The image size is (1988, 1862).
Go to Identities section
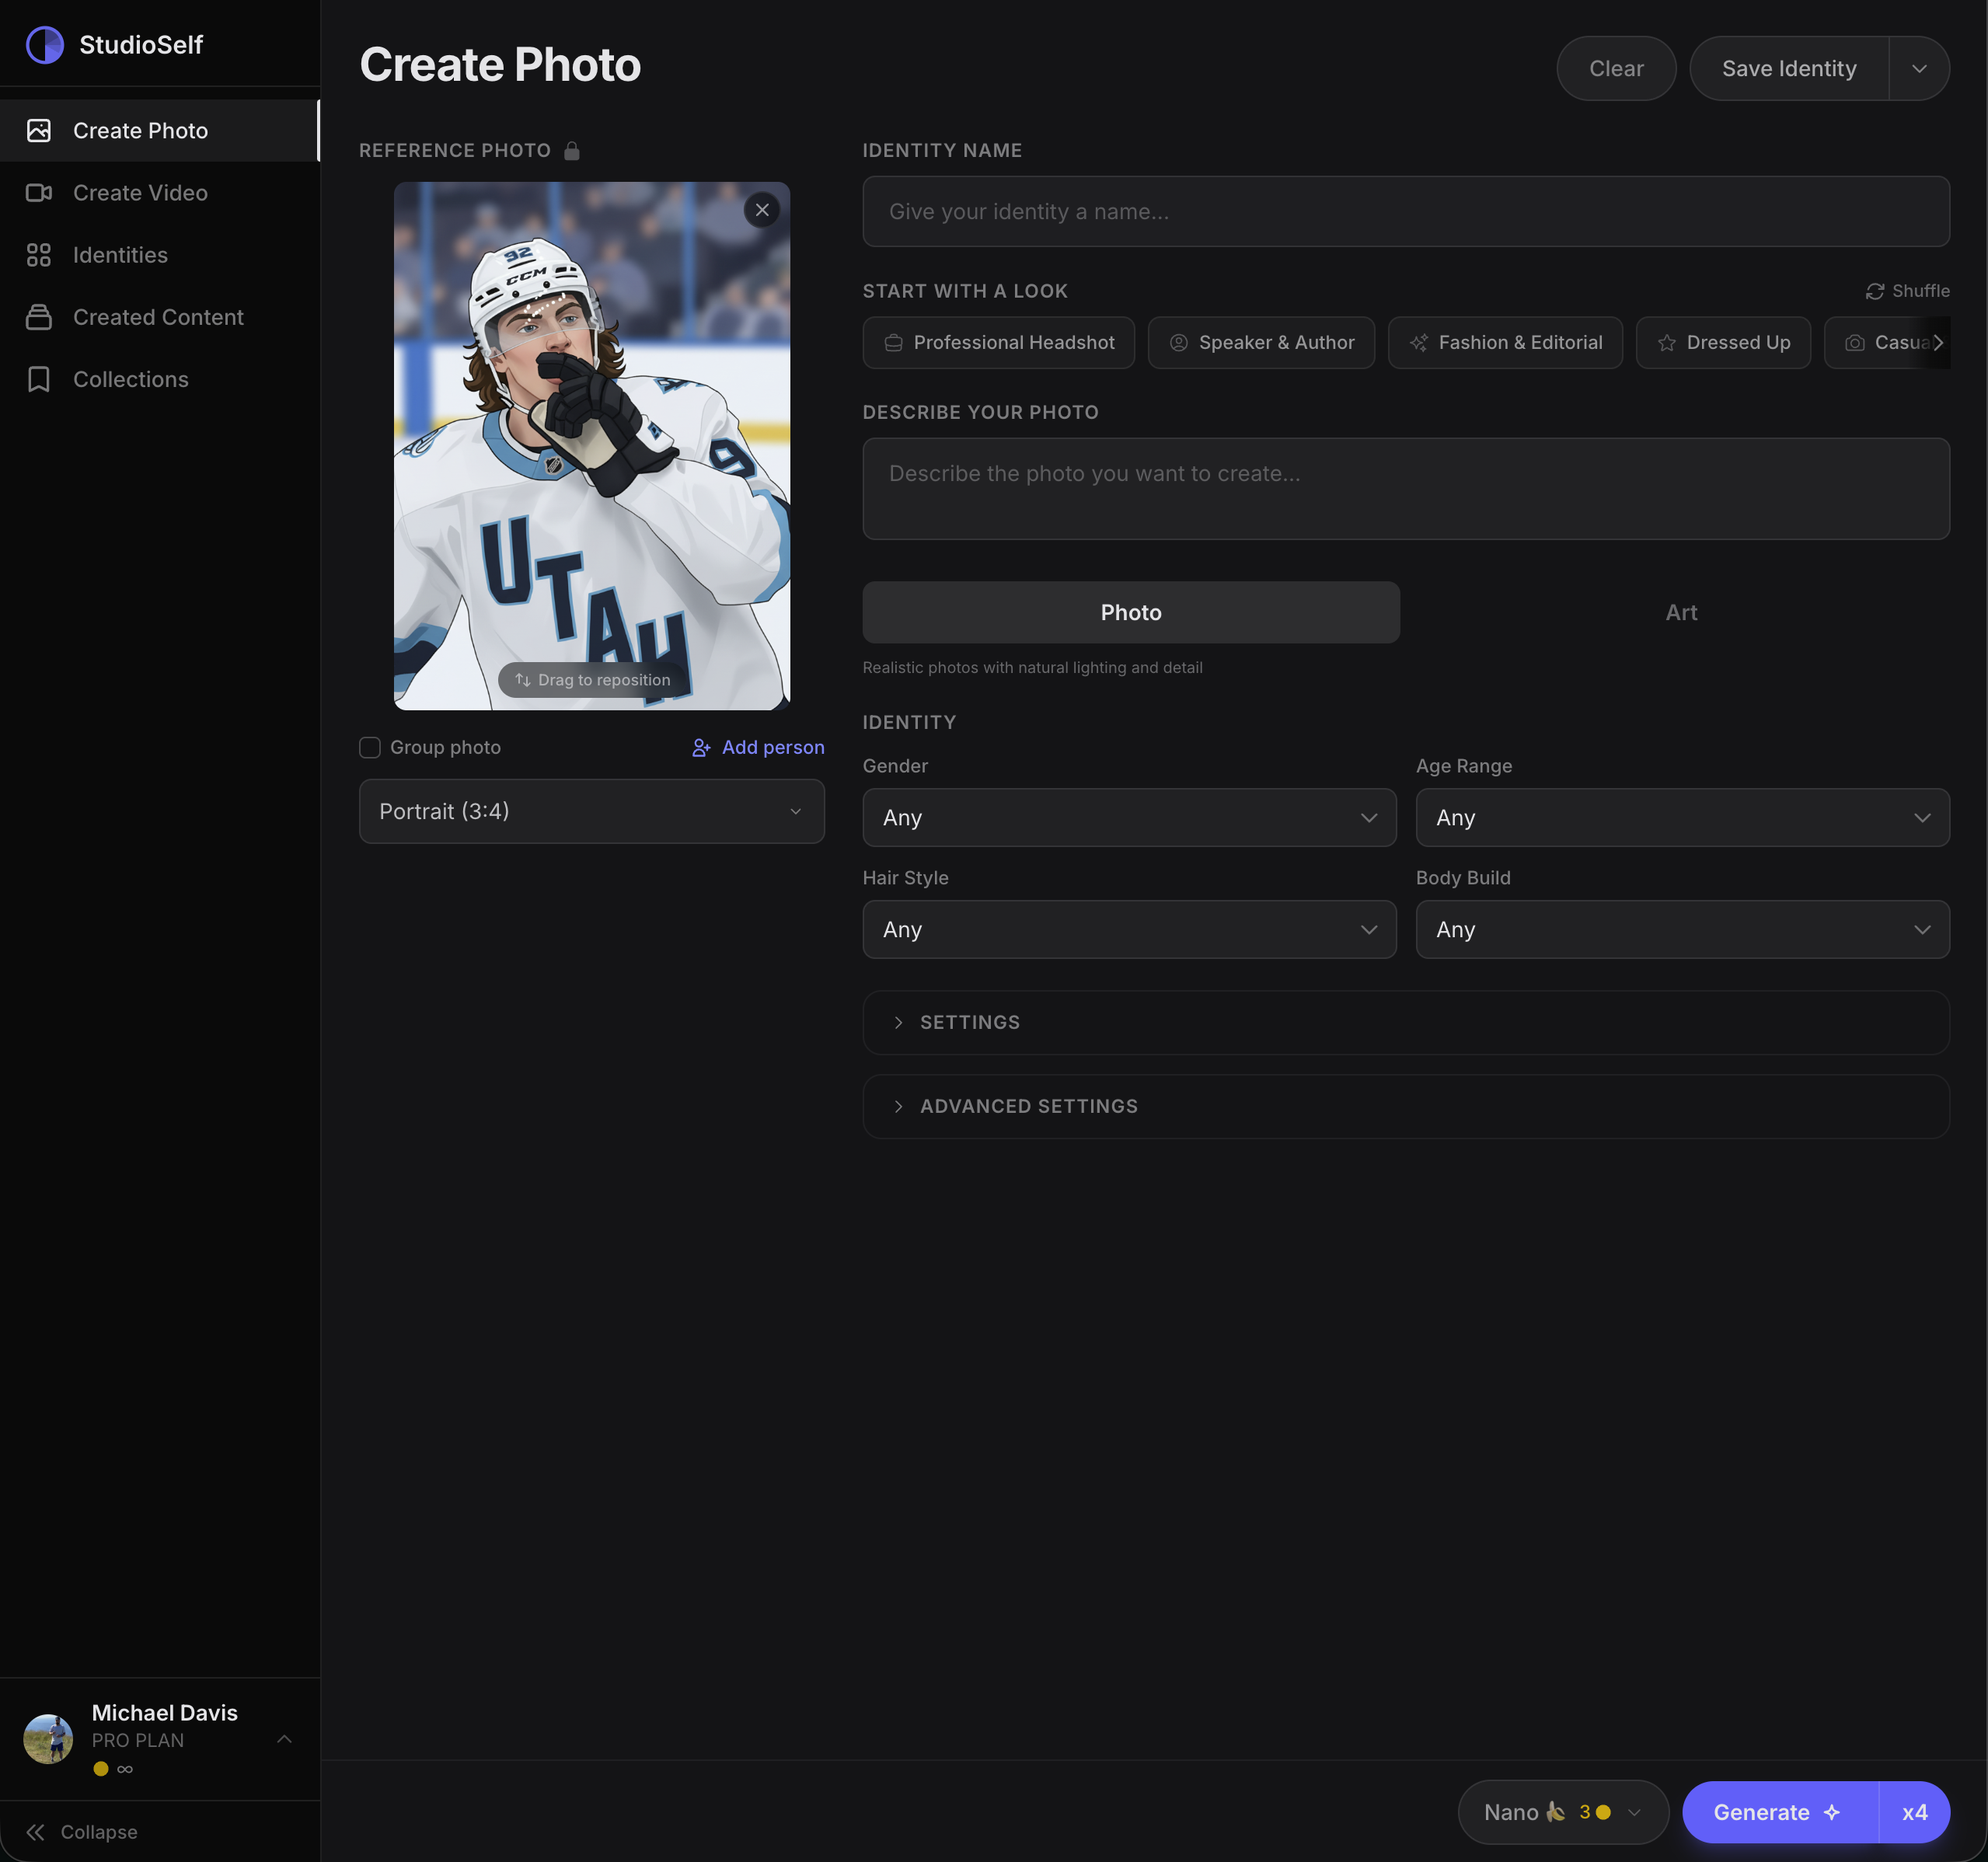(x=159, y=254)
